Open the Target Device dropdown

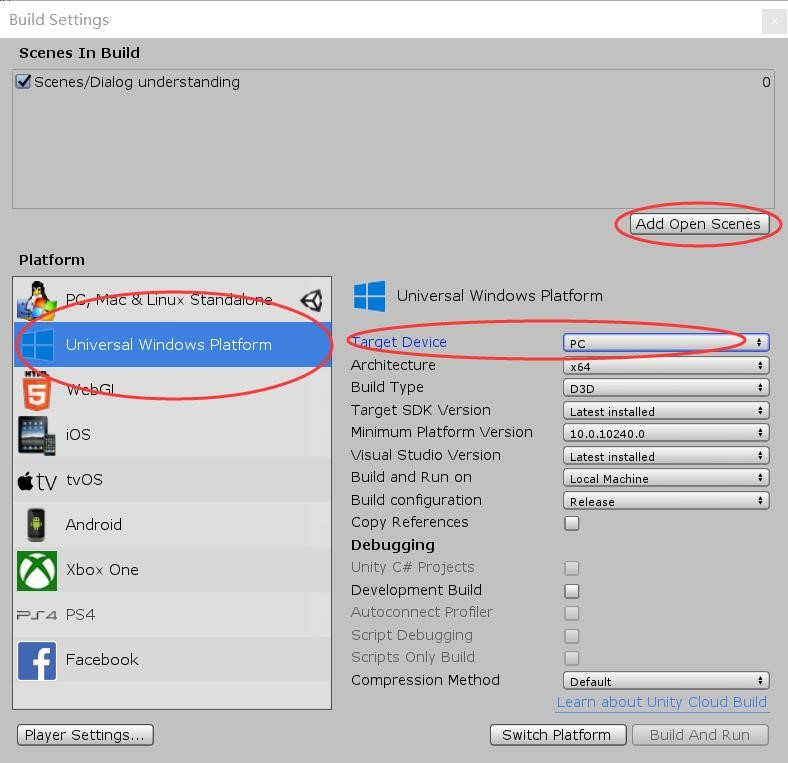coord(665,343)
